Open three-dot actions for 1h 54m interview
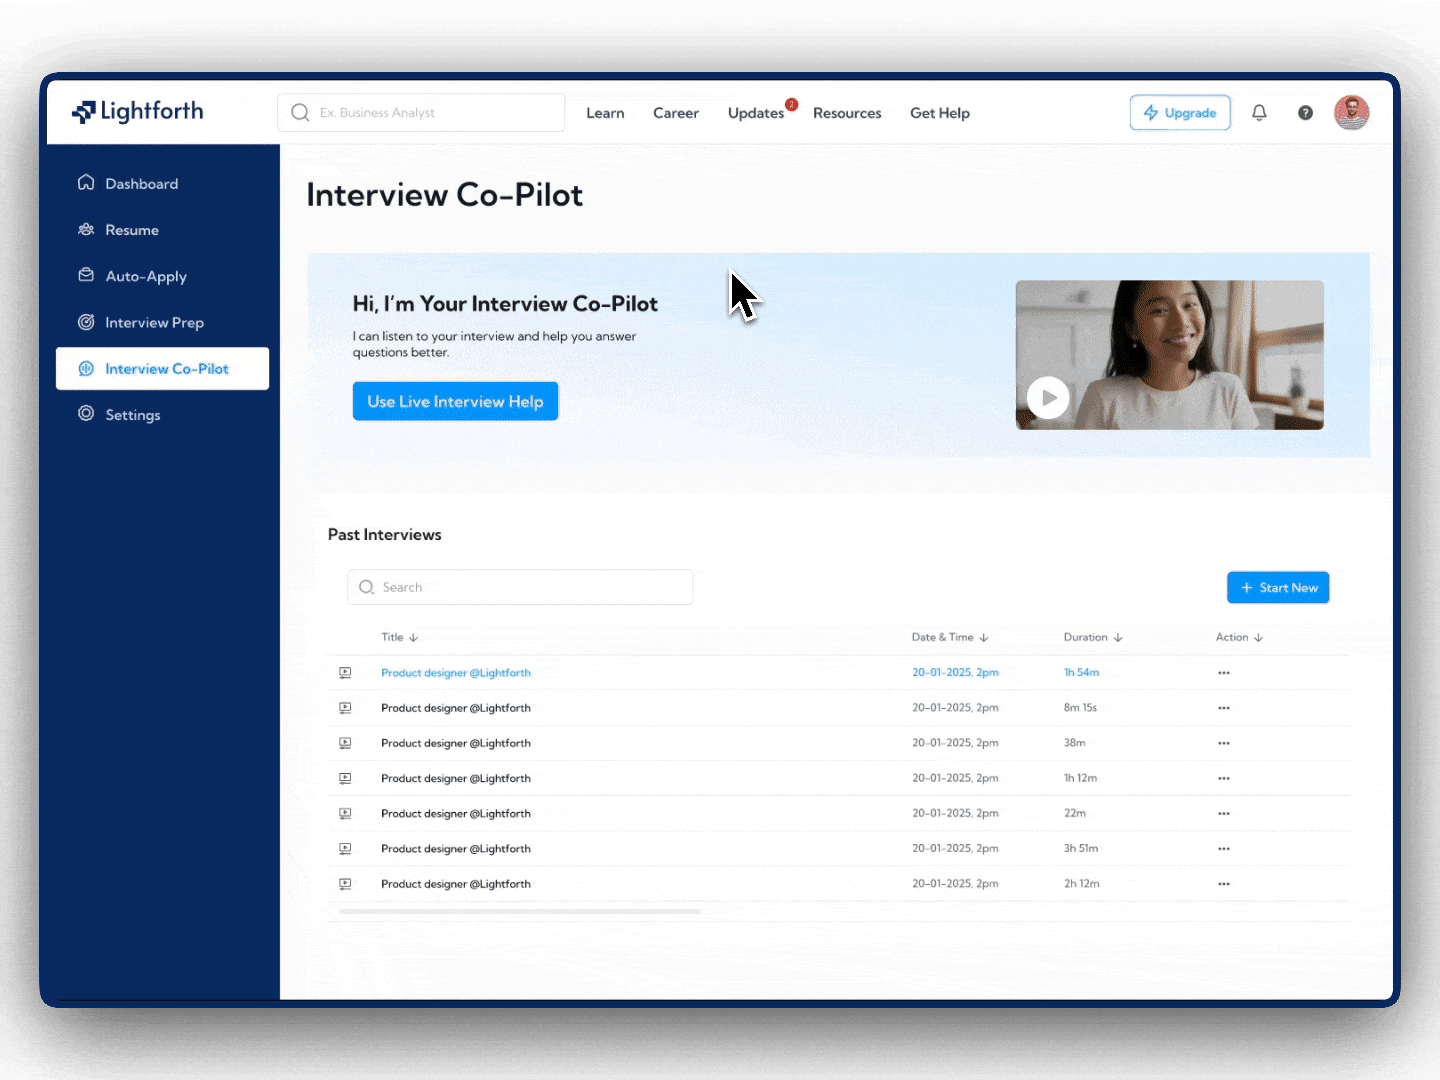Screen dimensions: 1440x1080 pyautogui.click(x=1224, y=673)
